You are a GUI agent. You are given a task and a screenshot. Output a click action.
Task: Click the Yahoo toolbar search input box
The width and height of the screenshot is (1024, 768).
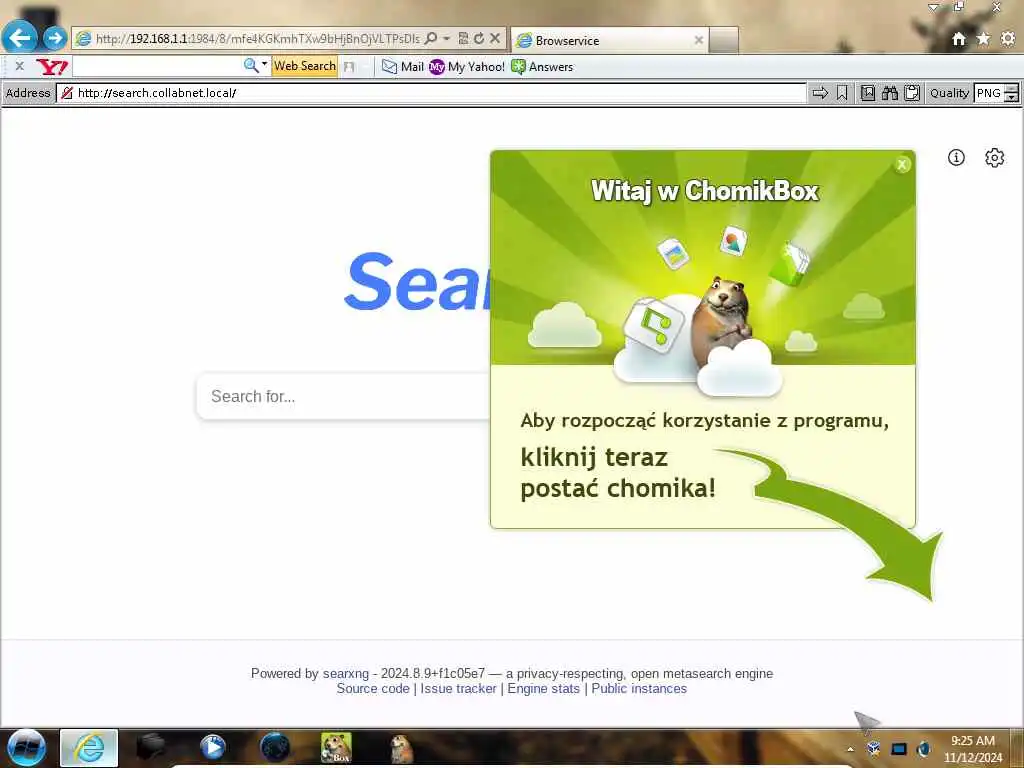click(157, 66)
